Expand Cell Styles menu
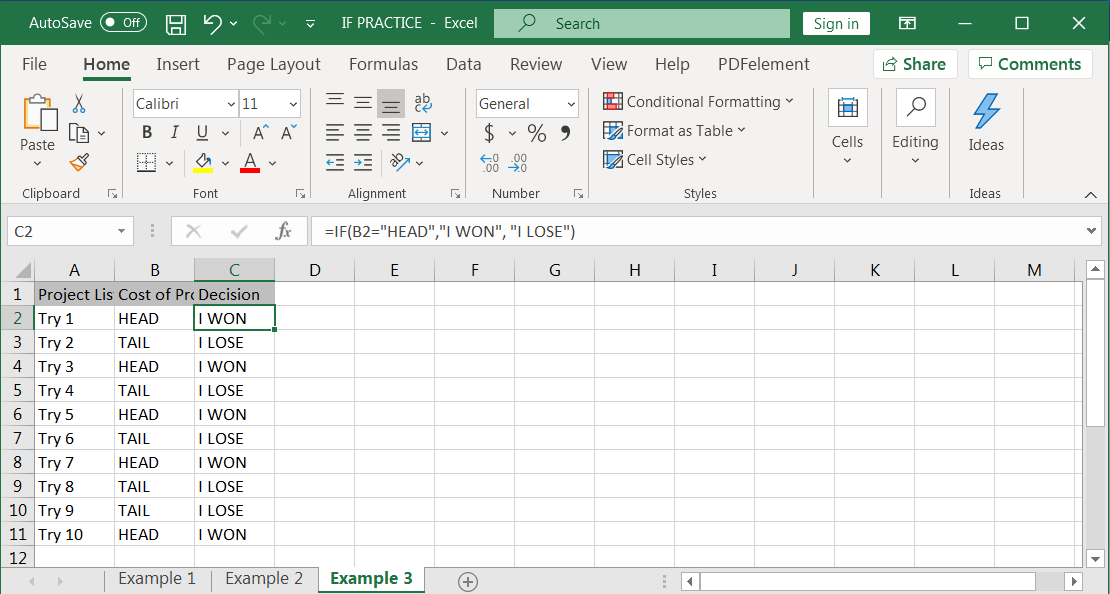The height and width of the screenshot is (594, 1110). [x=655, y=160]
